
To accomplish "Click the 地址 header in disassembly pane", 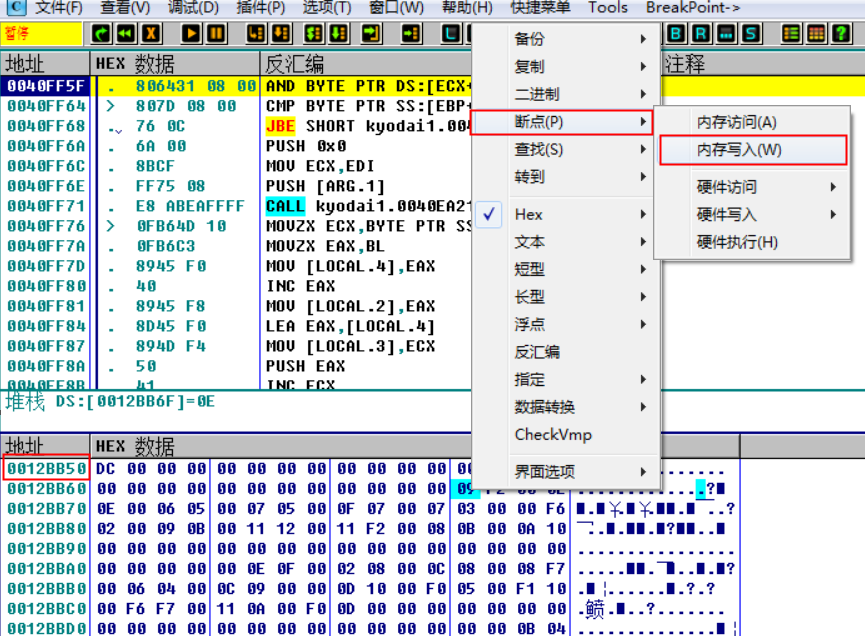I will [x=45, y=64].
